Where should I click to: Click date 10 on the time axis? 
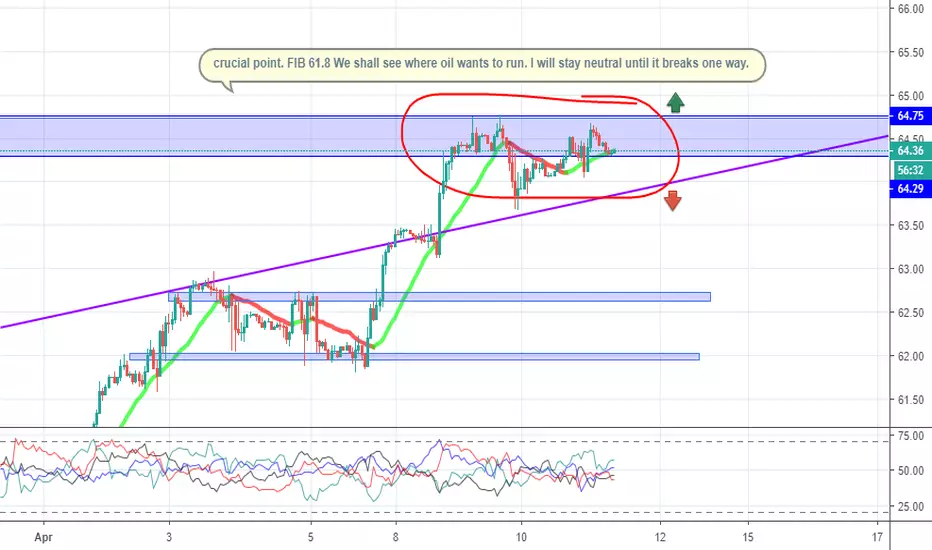click(521, 538)
